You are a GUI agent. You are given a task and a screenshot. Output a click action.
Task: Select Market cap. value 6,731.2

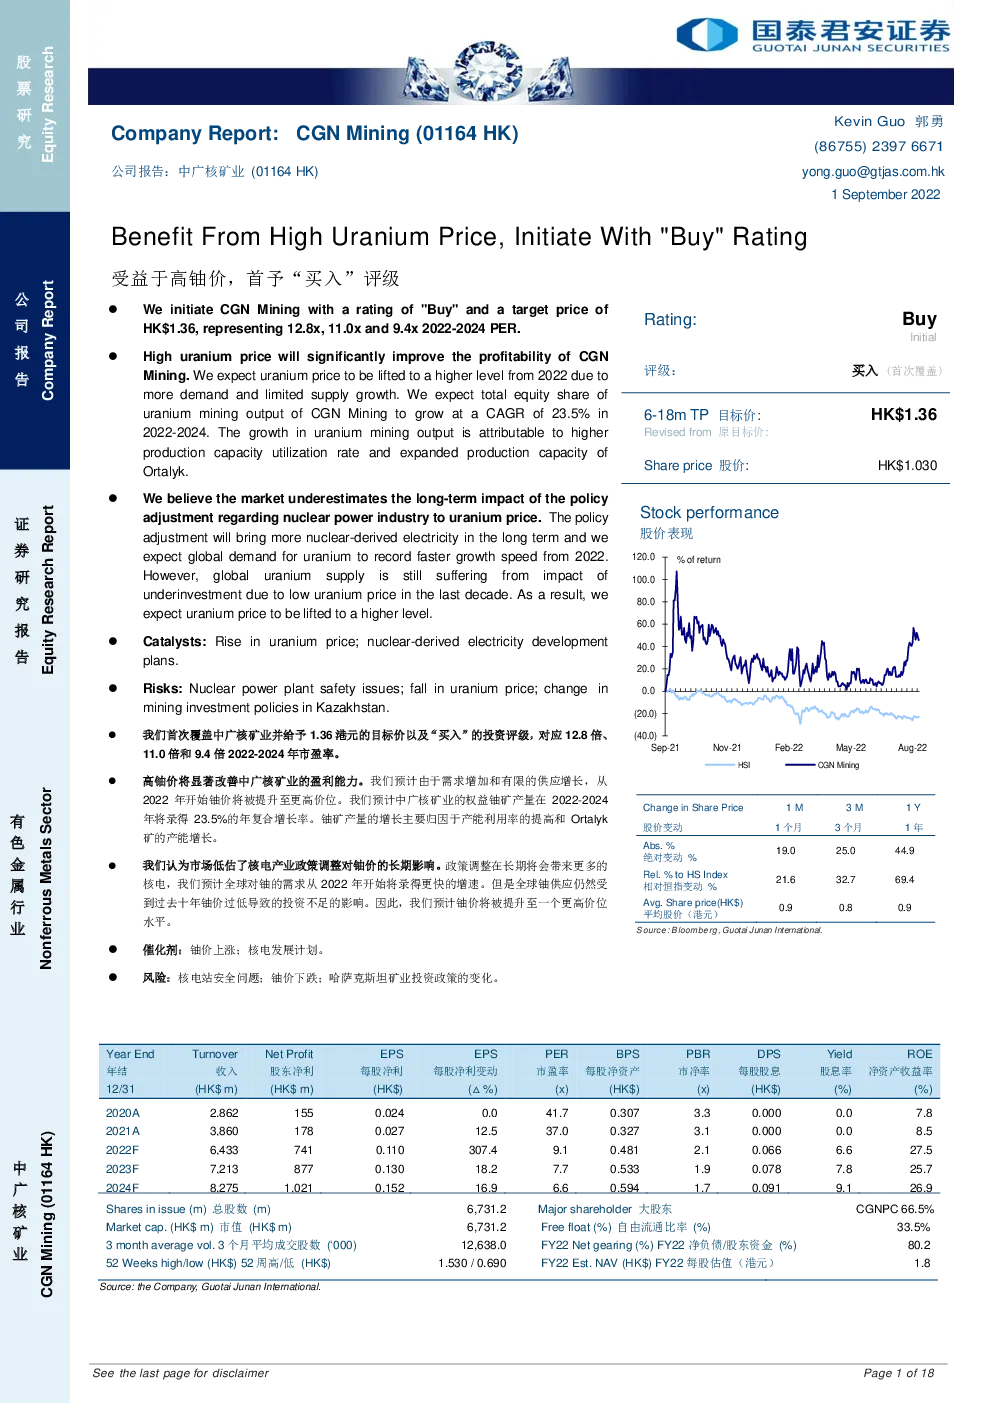click(486, 1227)
